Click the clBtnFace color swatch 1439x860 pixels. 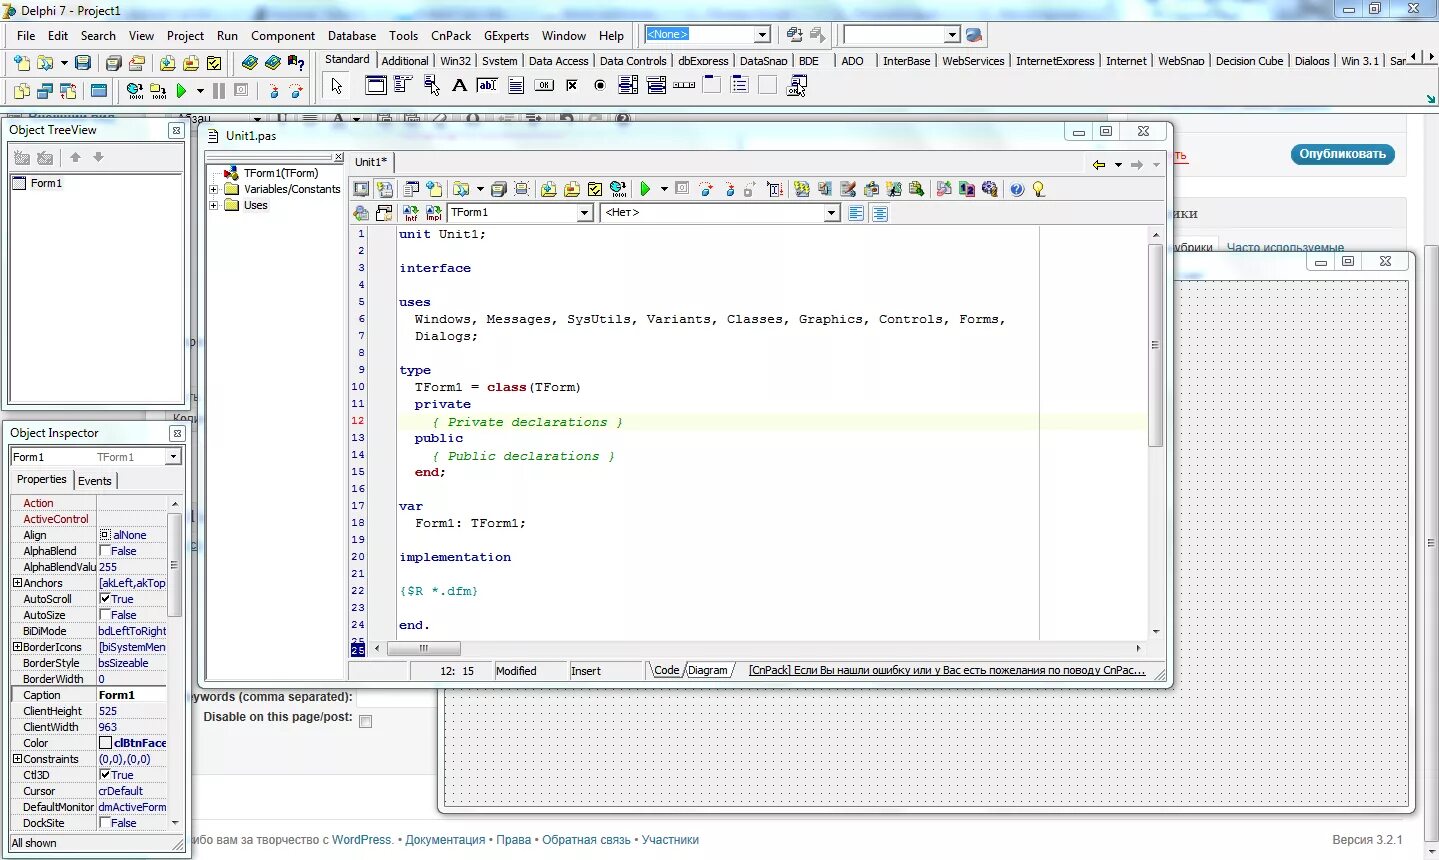point(105,743)
